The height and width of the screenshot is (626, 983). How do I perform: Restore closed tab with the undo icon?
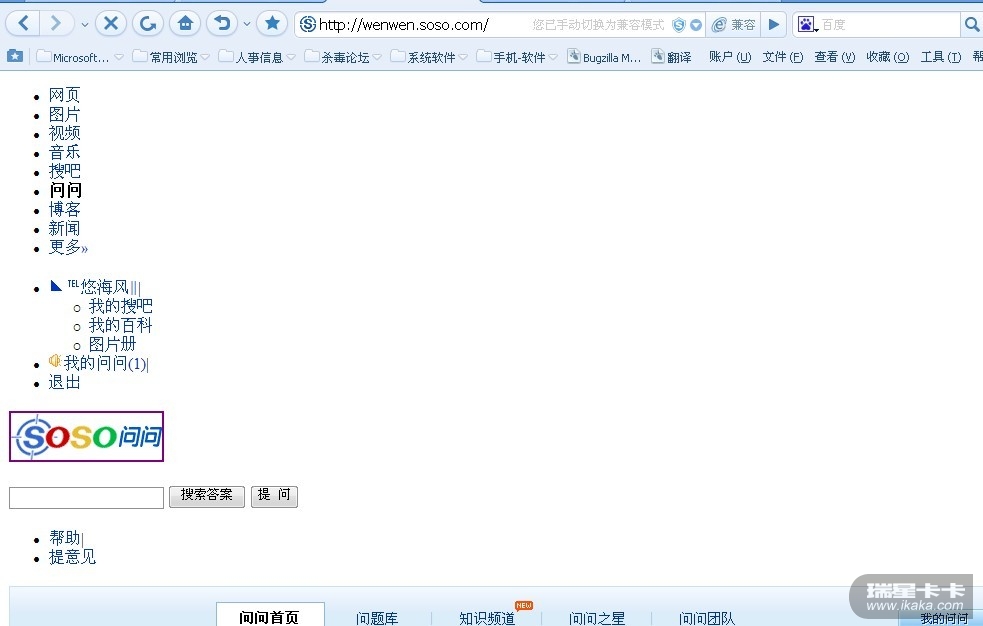tap(222, 24)
